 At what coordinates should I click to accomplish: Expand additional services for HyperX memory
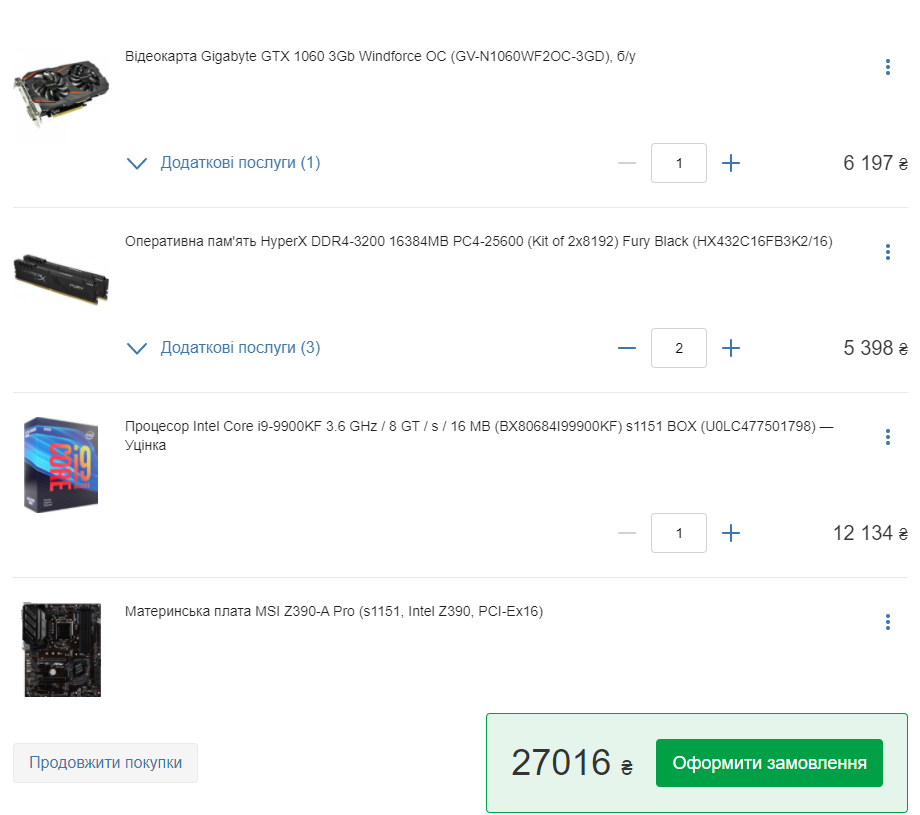tap(224, 347)
